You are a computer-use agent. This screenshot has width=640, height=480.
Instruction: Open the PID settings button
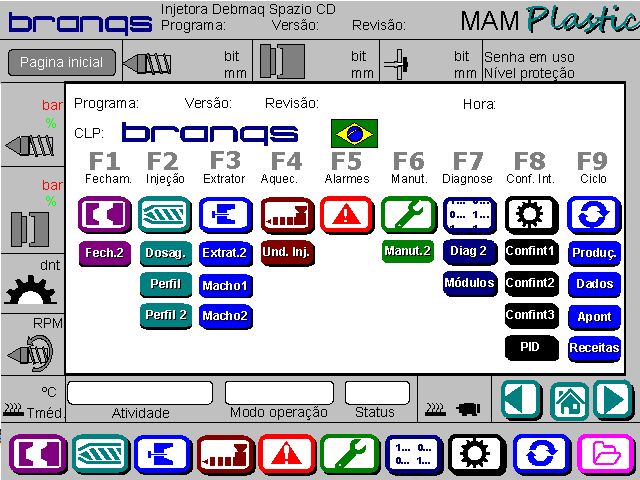(x=530, y=348)
